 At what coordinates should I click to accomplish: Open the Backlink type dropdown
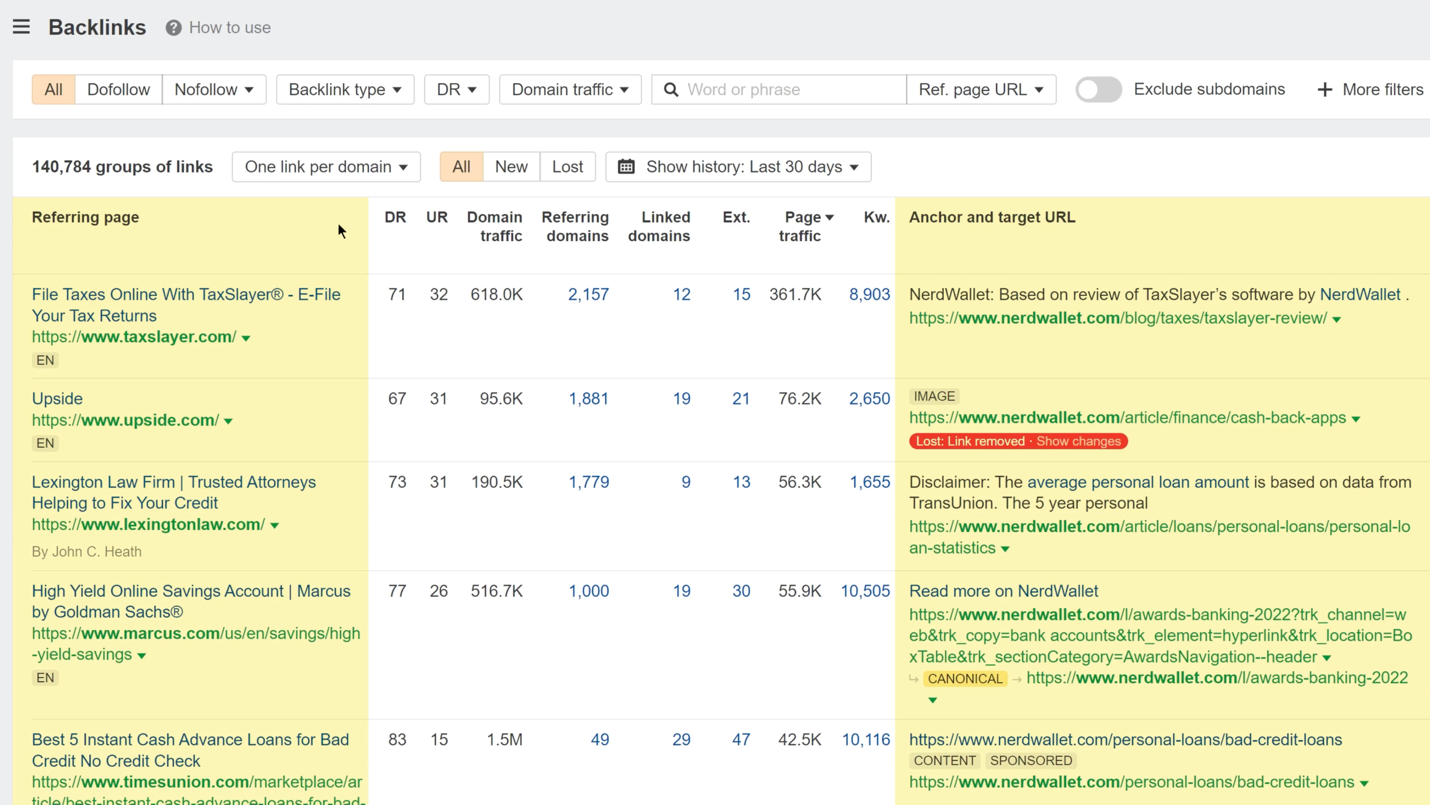(345, 90)
